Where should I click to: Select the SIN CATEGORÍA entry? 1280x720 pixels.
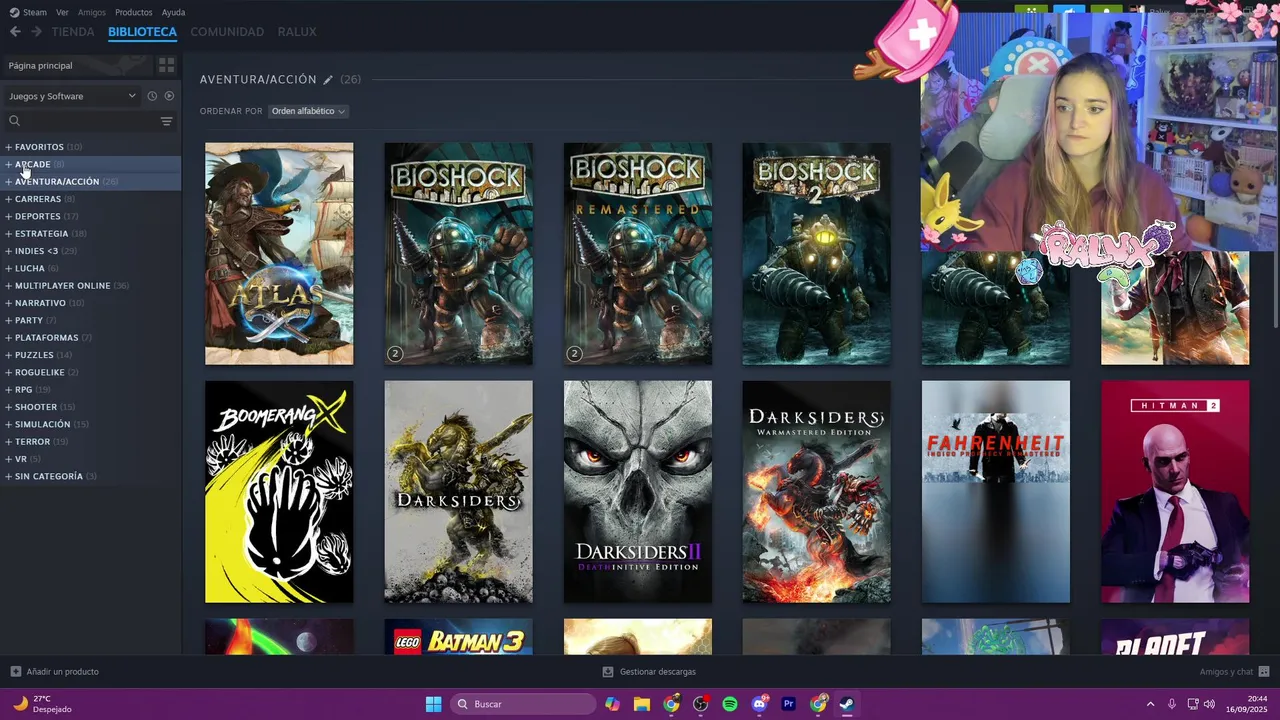(x=49, y=477)
